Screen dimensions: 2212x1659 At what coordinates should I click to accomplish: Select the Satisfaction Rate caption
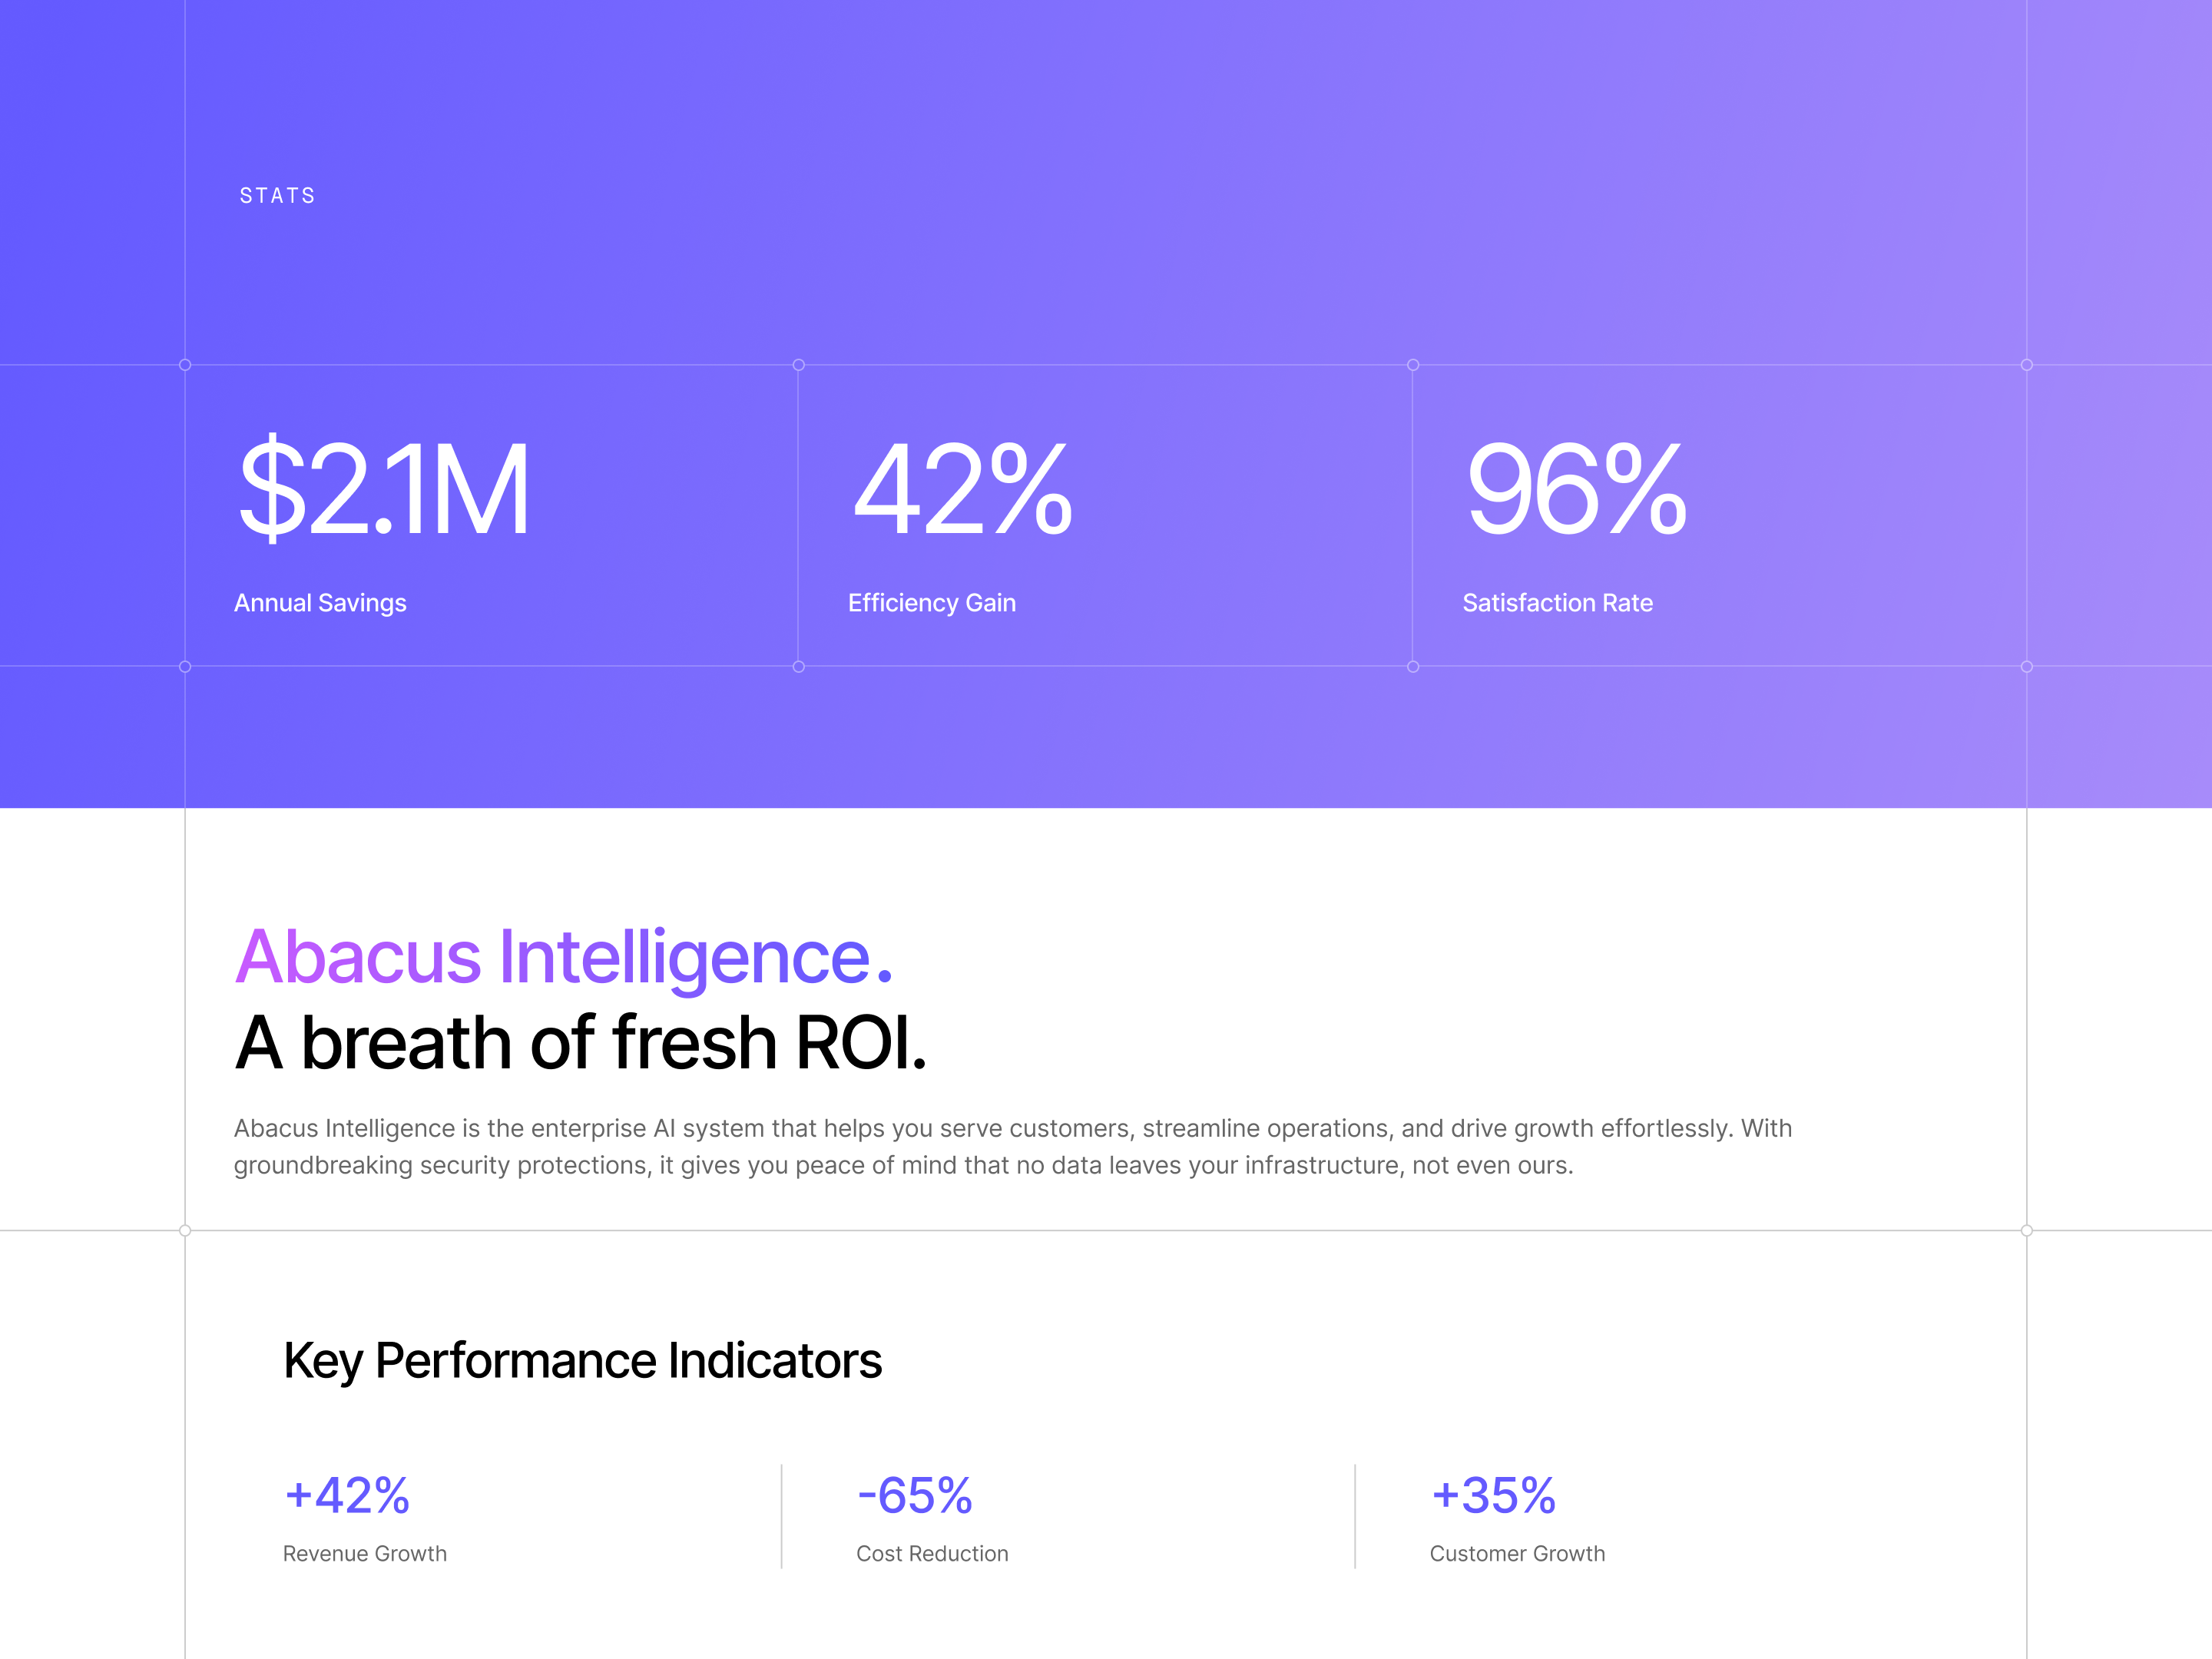tap(1557, 603)
